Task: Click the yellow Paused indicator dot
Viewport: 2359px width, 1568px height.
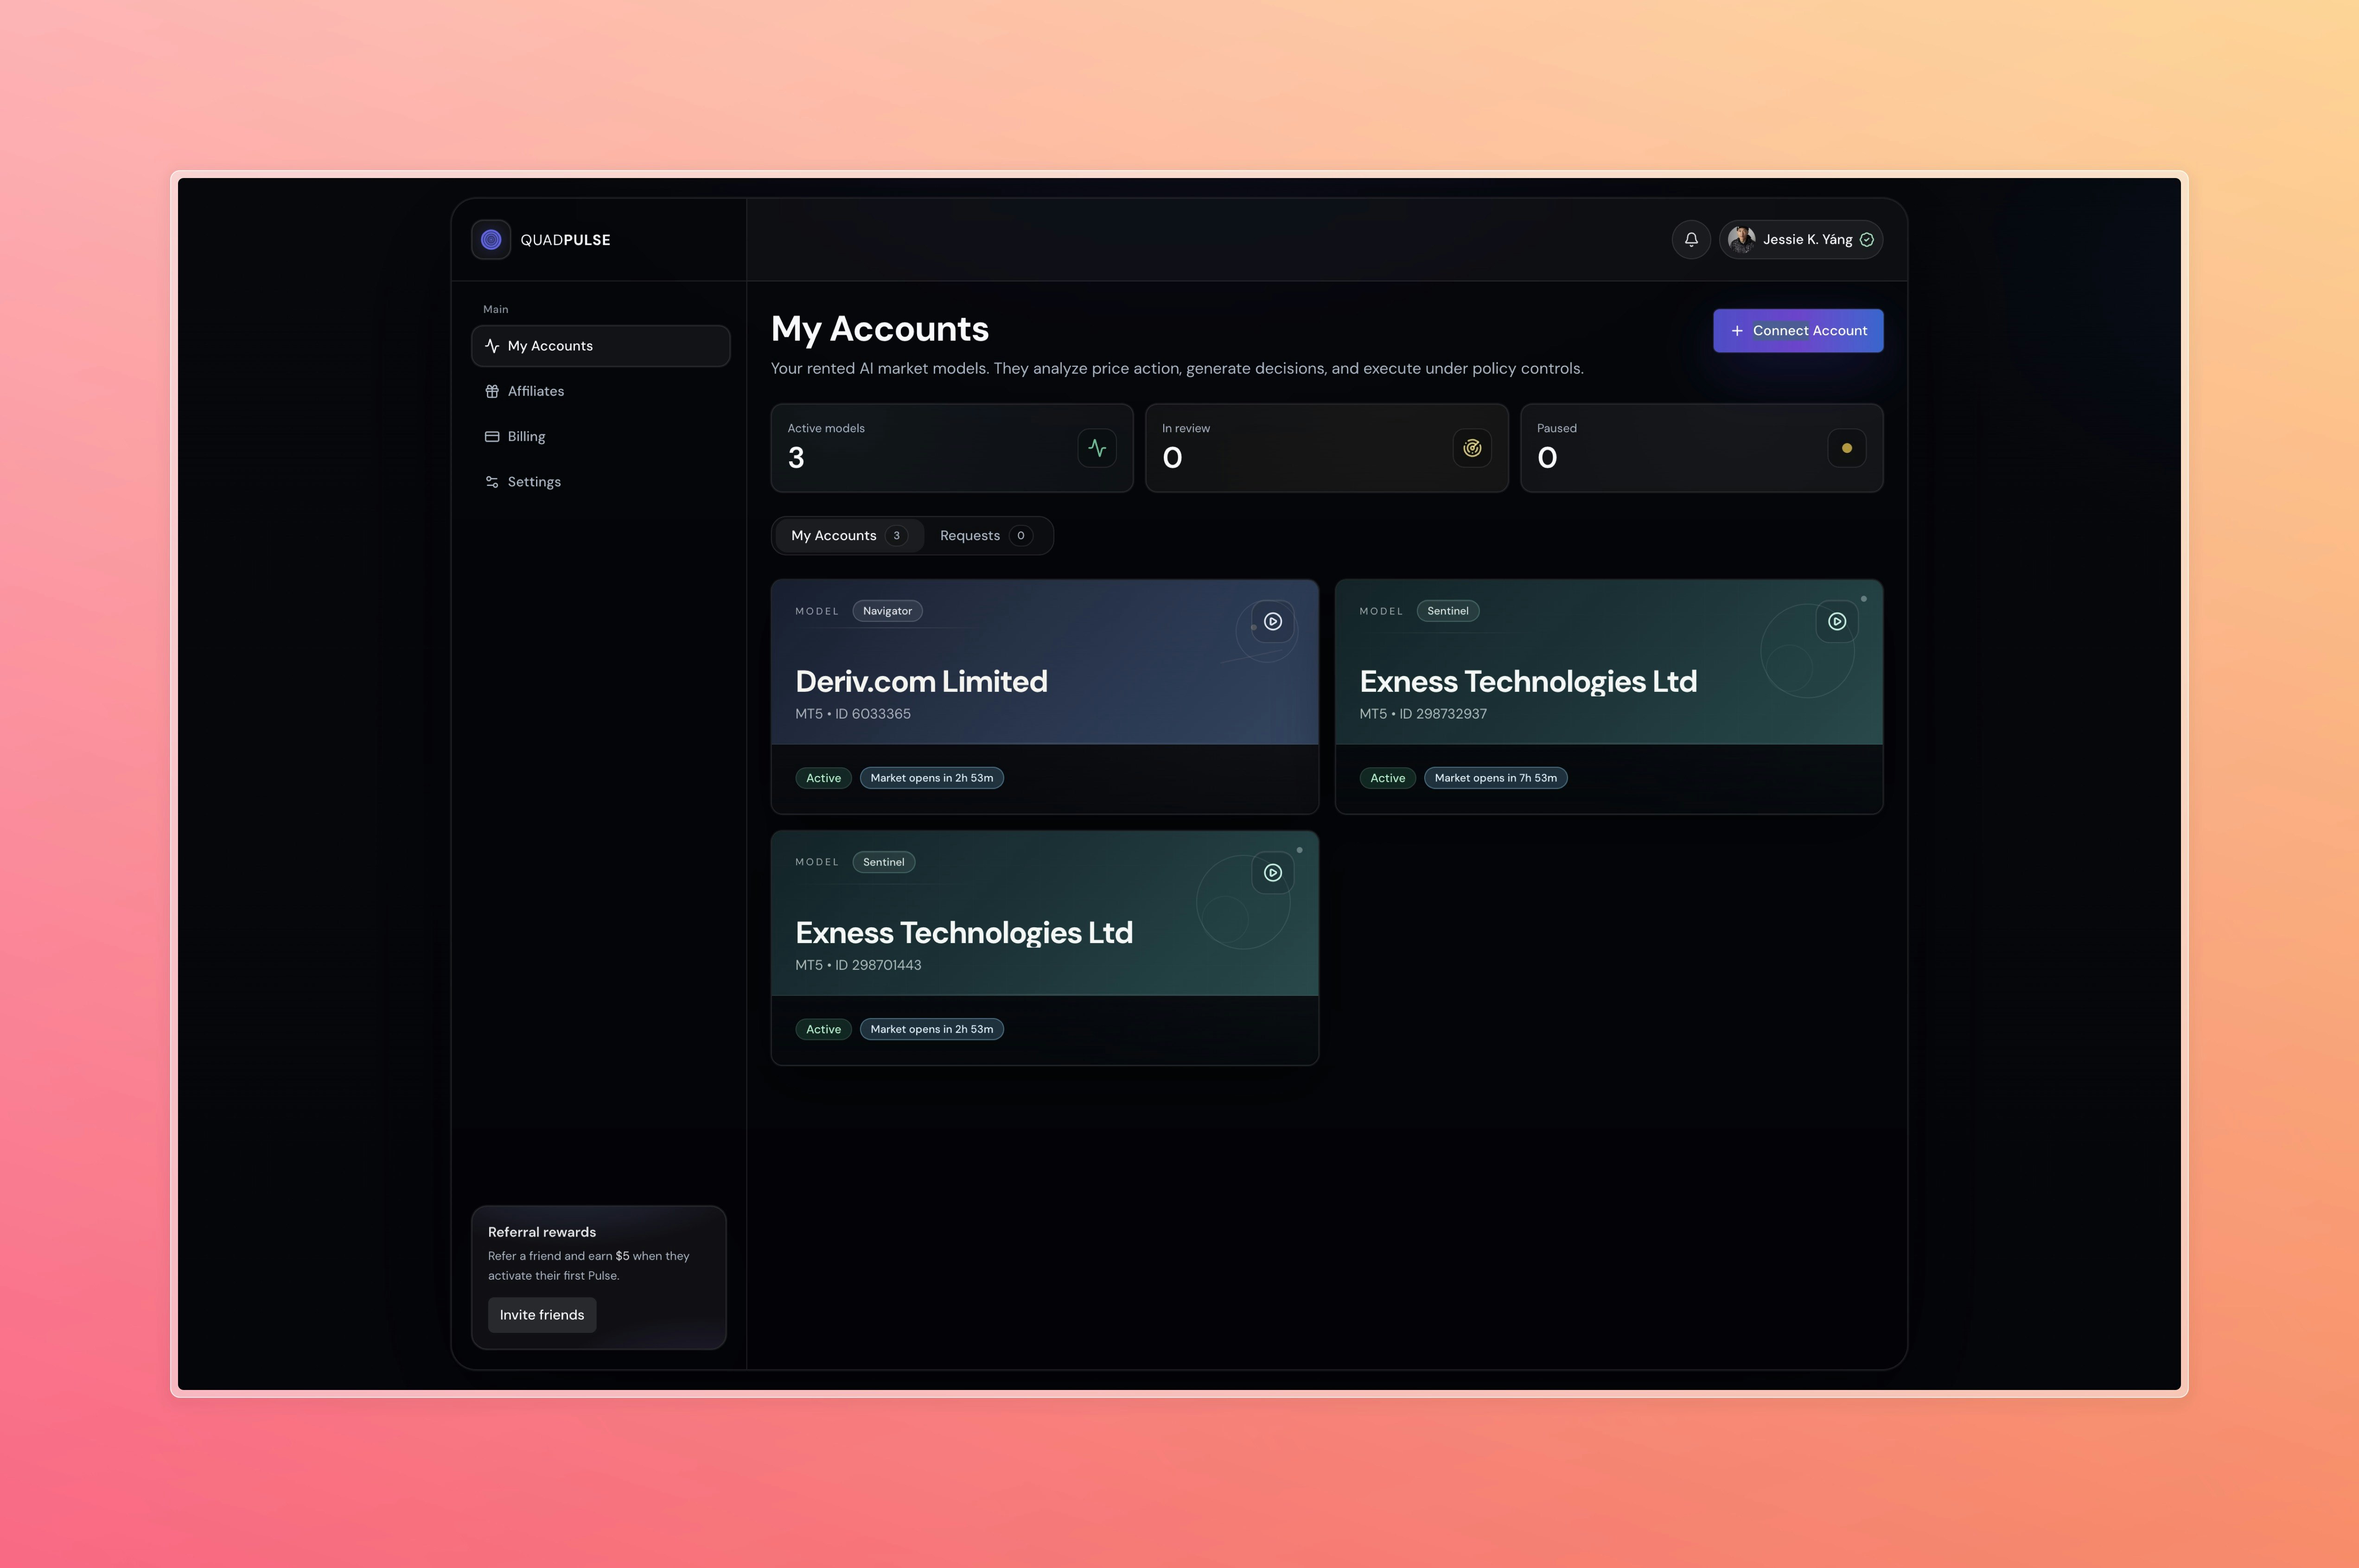Action: click(x=1846, y=448)
